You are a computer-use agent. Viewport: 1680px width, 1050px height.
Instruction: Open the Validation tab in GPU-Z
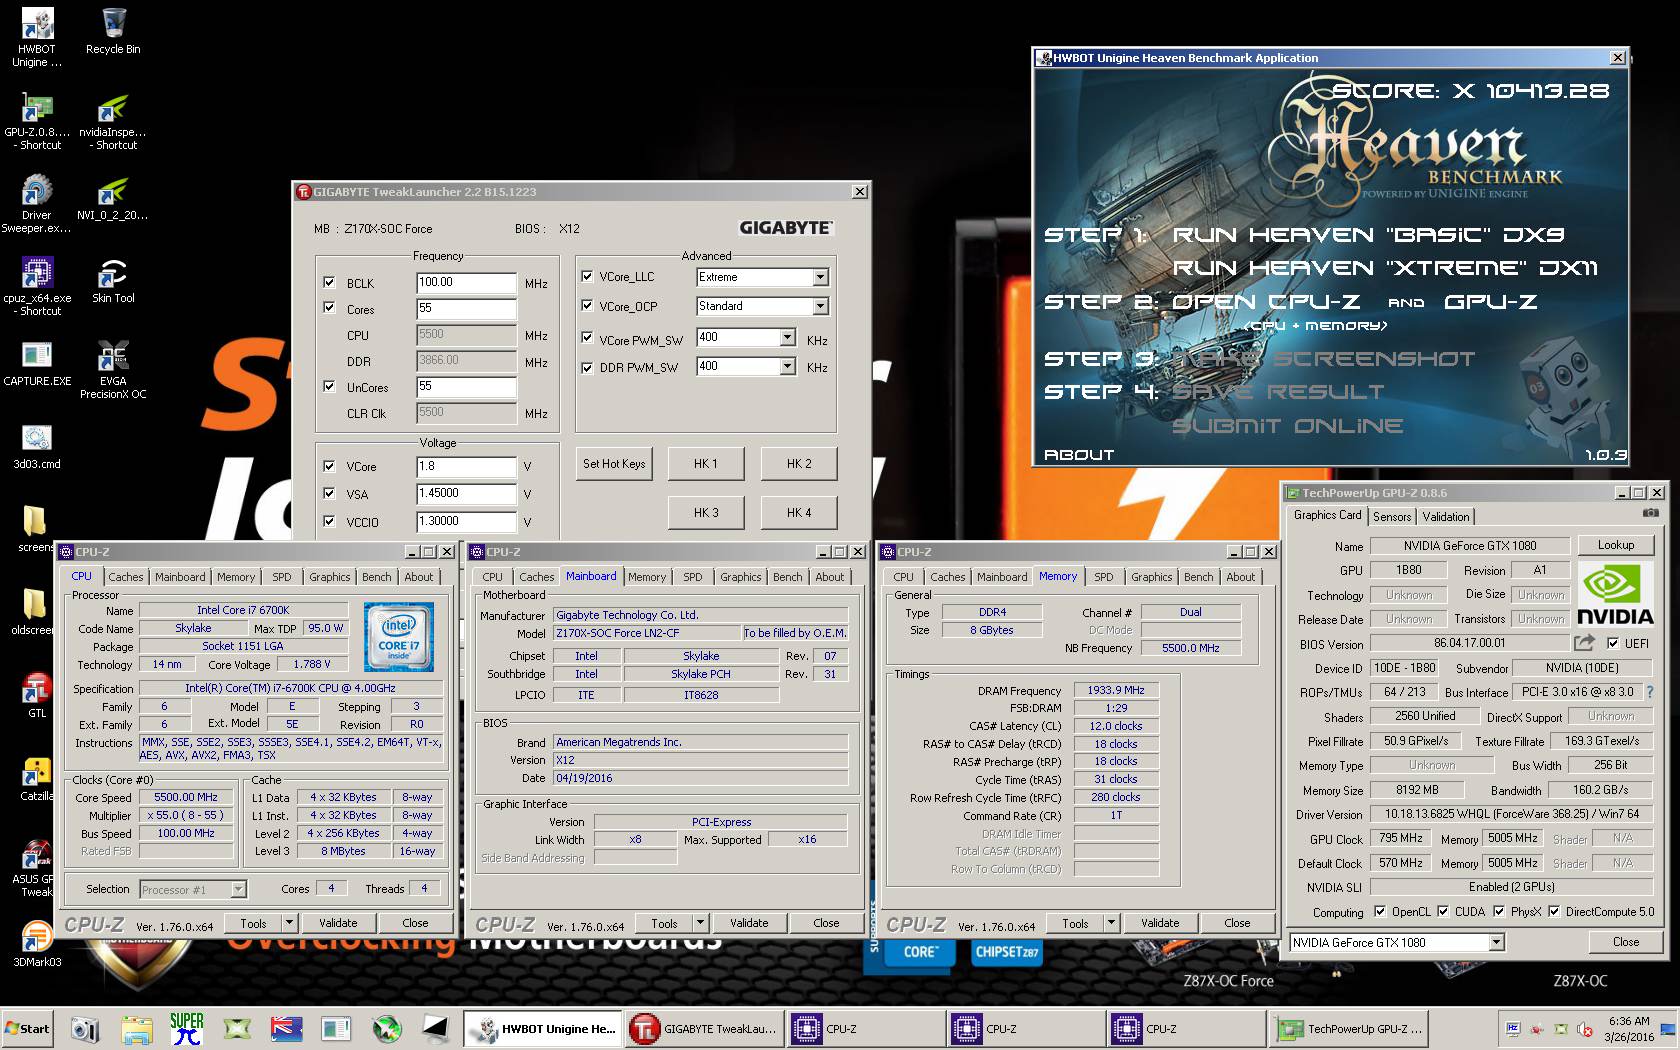[1446, 517]
